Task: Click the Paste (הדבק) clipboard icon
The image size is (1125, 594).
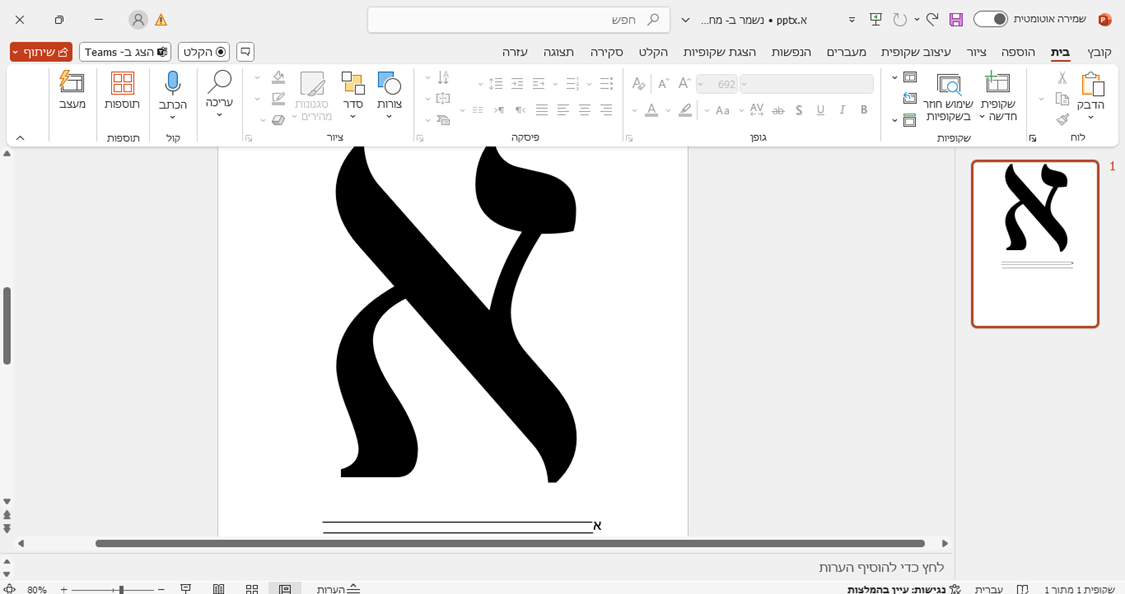Action: [1092, 86]
